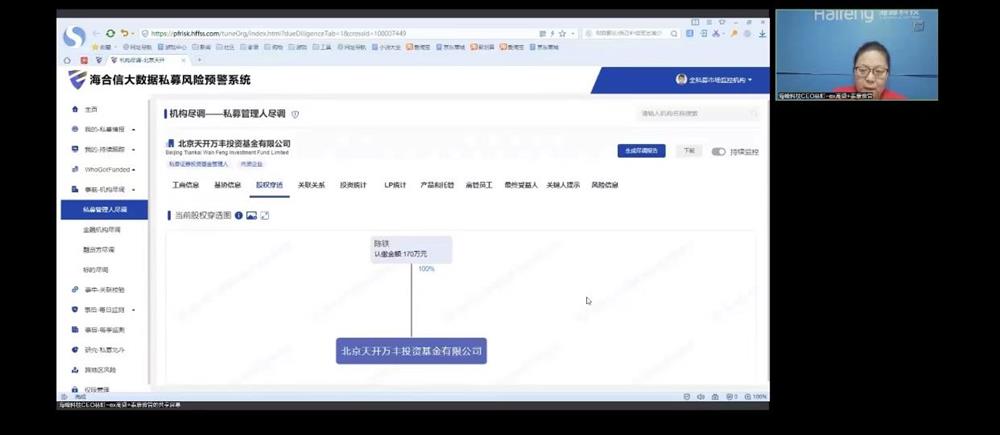Click the download arrow icon in browser toolbar
Image resolution: width=1000 pixels, height=435 pixels.
click(x=762, y=33)
